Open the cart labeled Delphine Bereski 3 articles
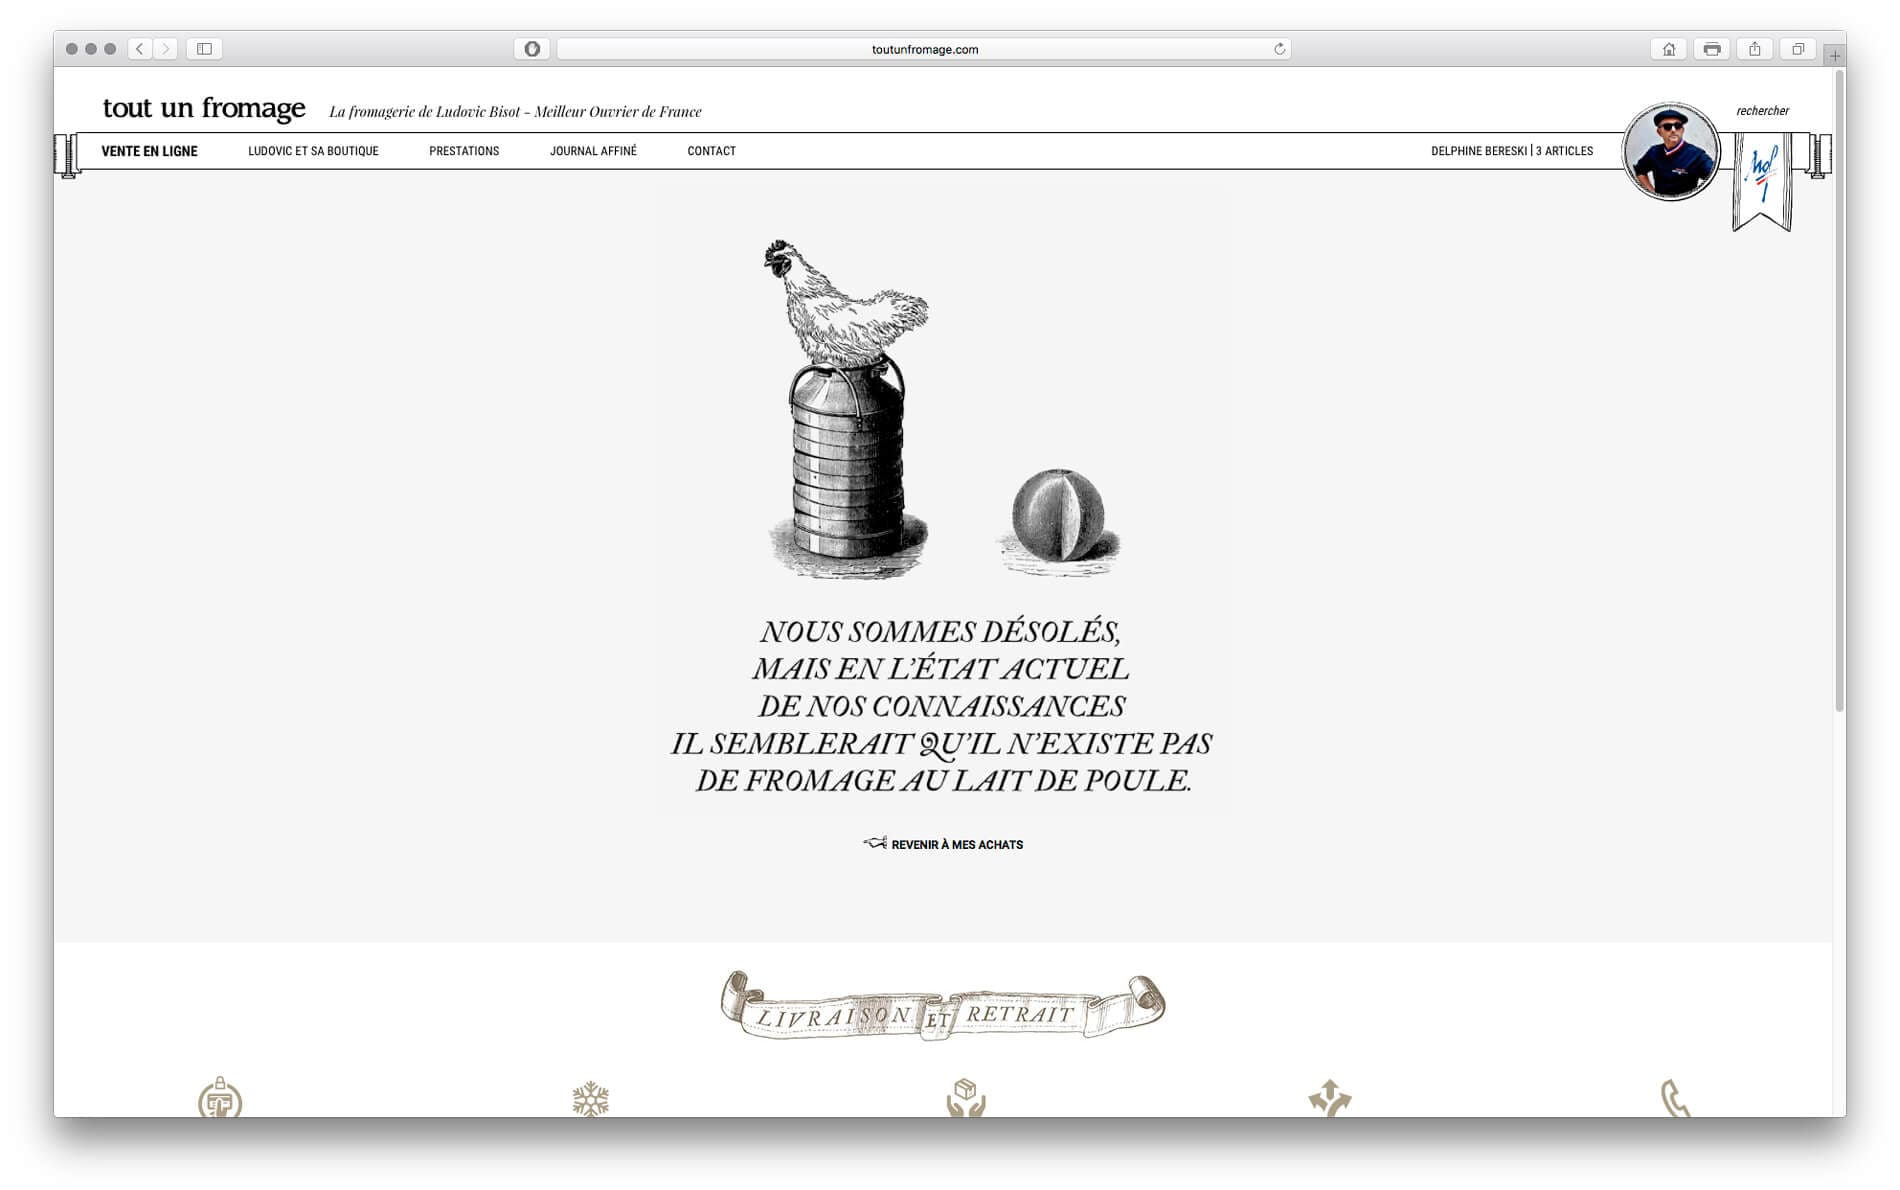The width and height of the screenshot is (1900, 1190). (x=1512, y=151)
